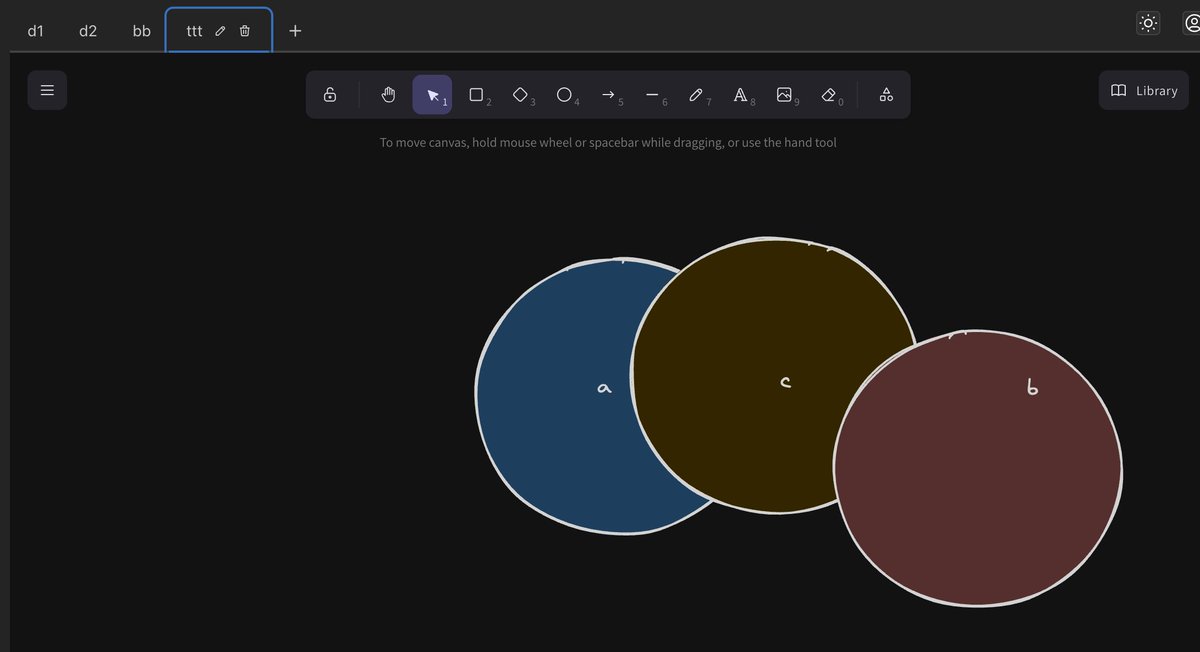Switch to the d1 tab
The height and width of the screenshot is (652, 1200).
[x=36, y=31]
